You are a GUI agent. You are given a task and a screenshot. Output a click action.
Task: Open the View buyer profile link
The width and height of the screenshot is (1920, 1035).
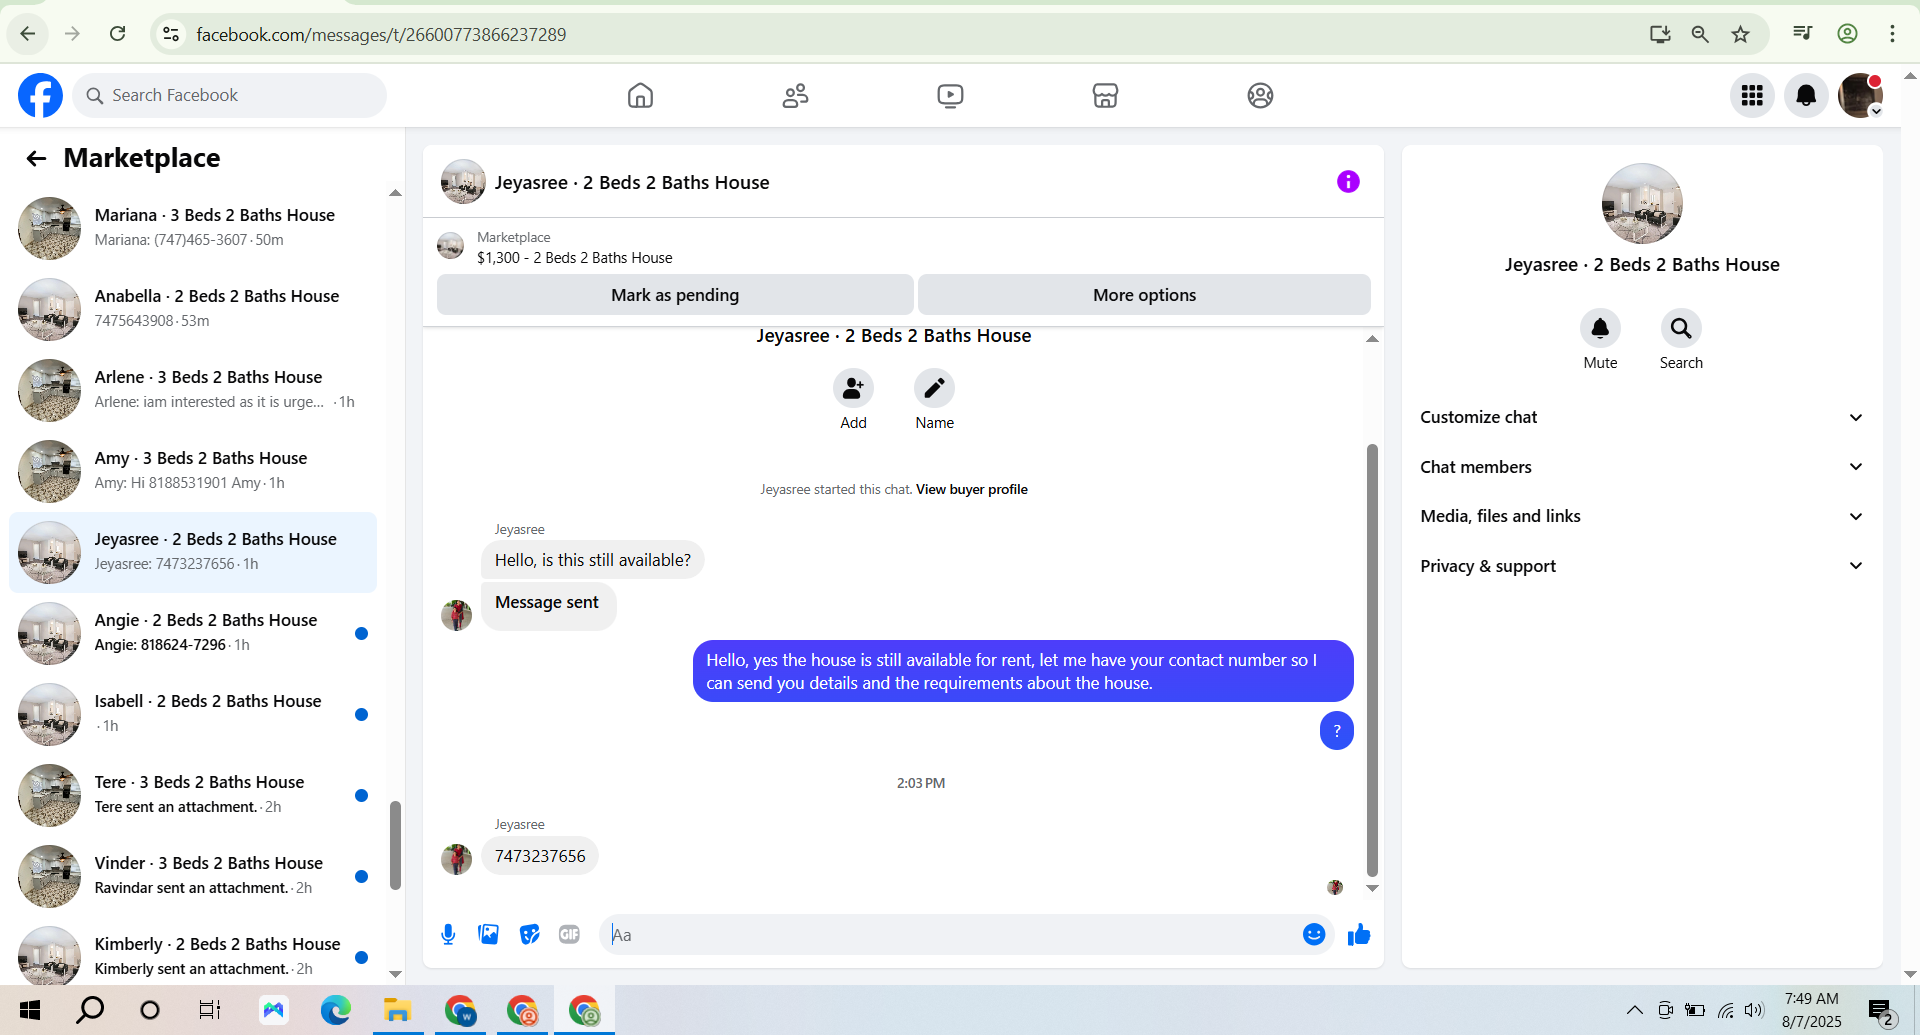972,489
